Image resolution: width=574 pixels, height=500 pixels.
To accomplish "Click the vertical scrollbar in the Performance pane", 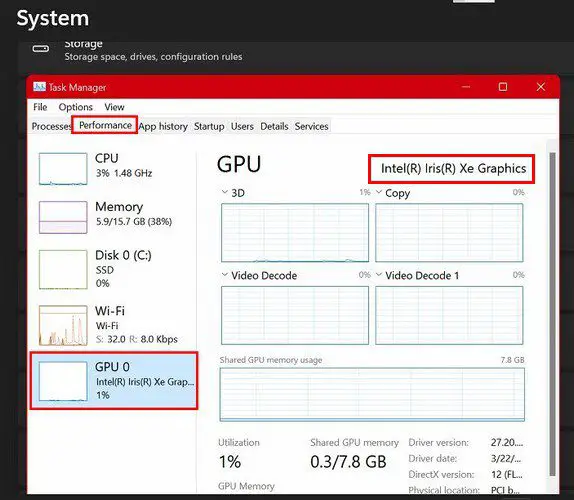I will 552,315.
